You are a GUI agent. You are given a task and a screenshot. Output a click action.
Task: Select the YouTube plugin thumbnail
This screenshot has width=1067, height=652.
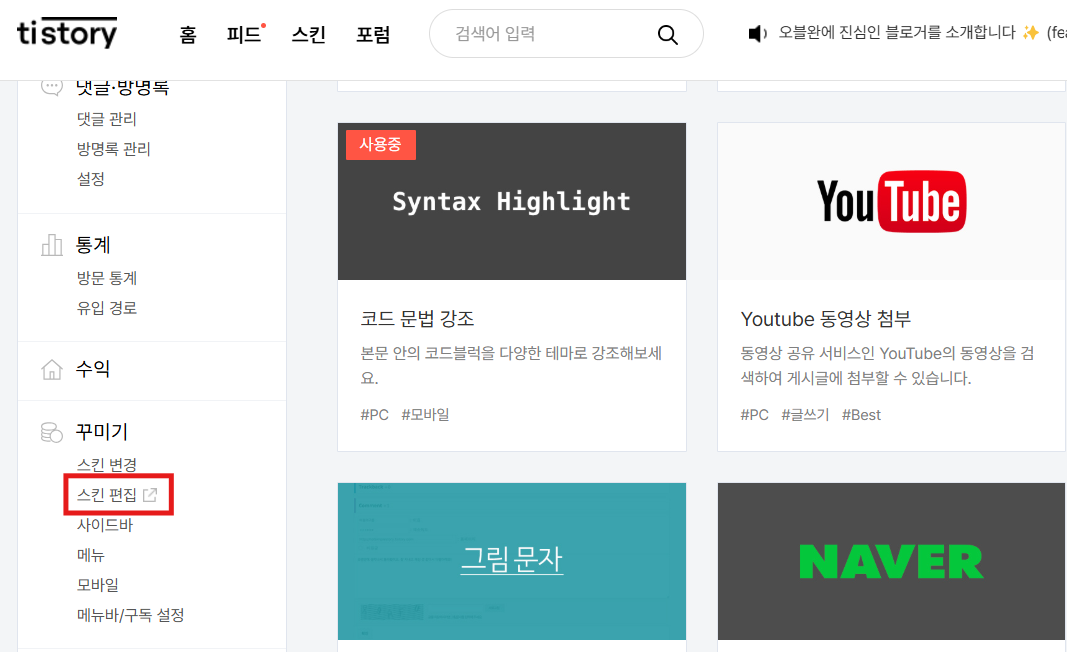click(x=891, y=201)
